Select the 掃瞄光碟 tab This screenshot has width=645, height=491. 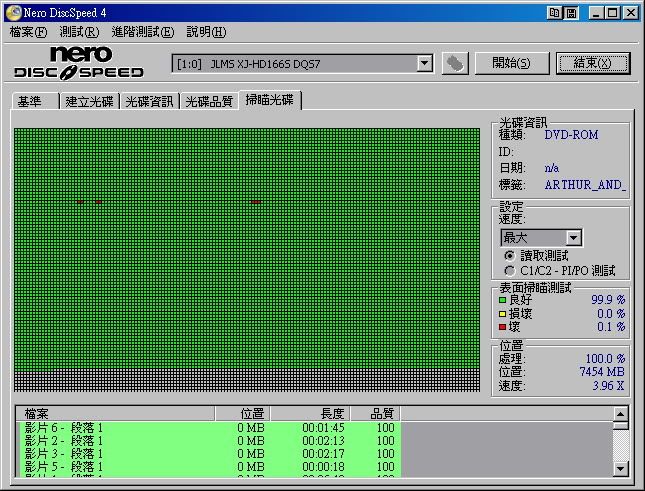click(270, 100)
